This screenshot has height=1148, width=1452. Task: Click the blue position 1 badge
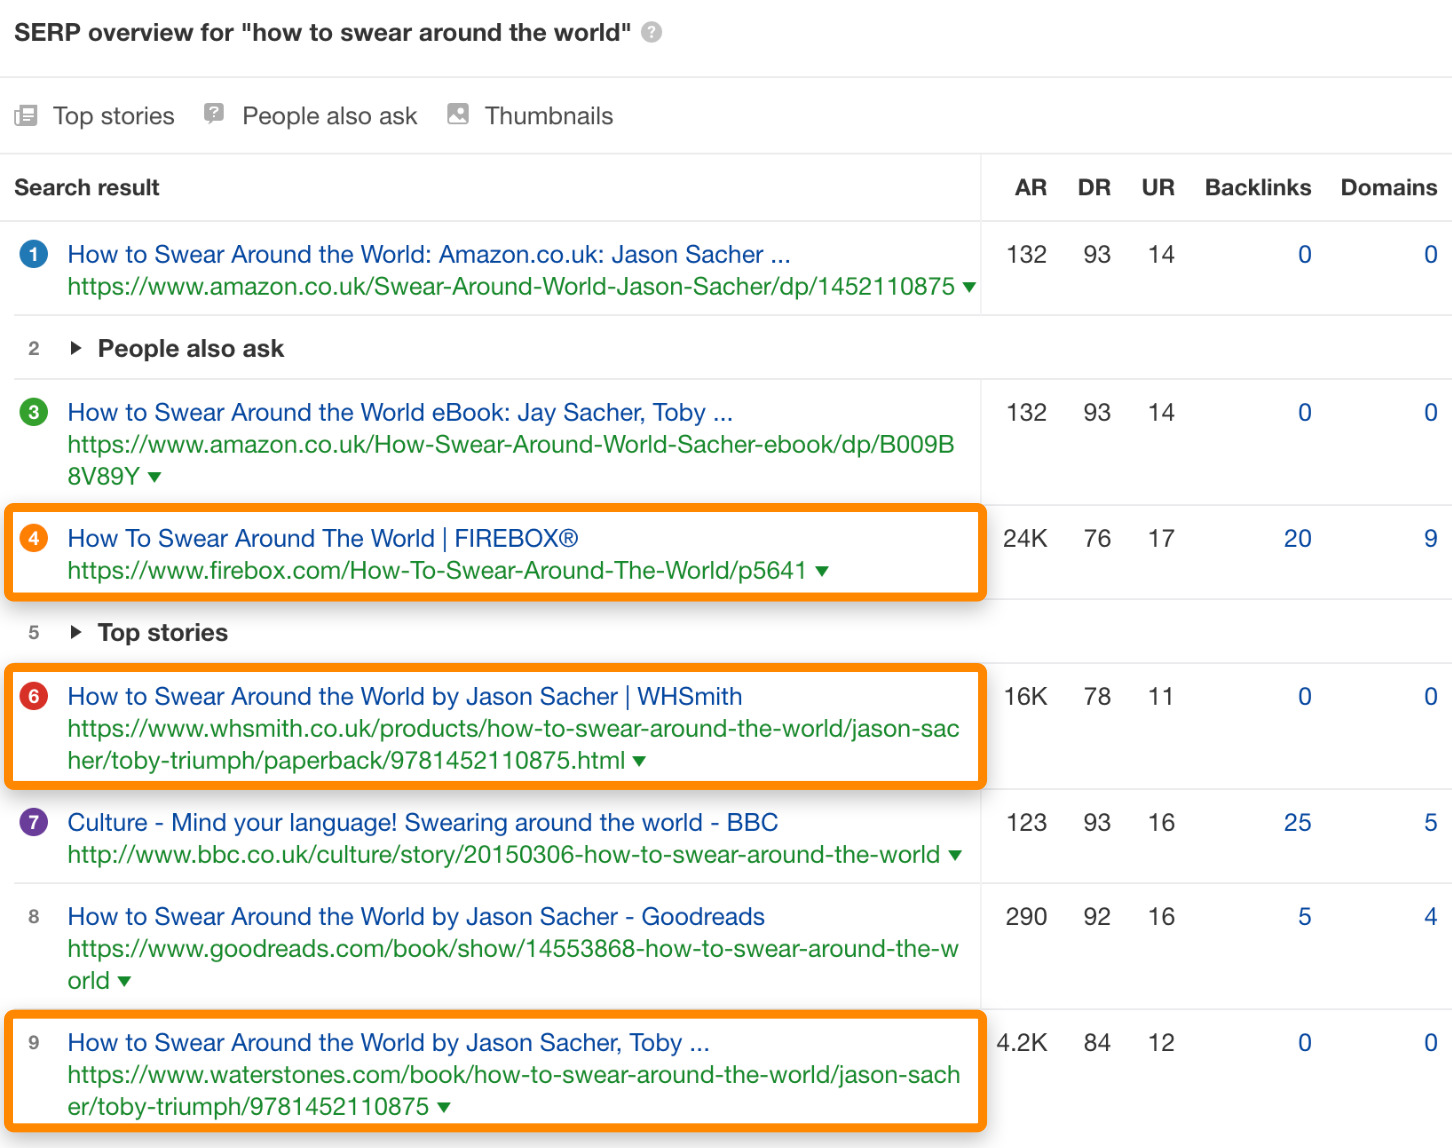34,254
